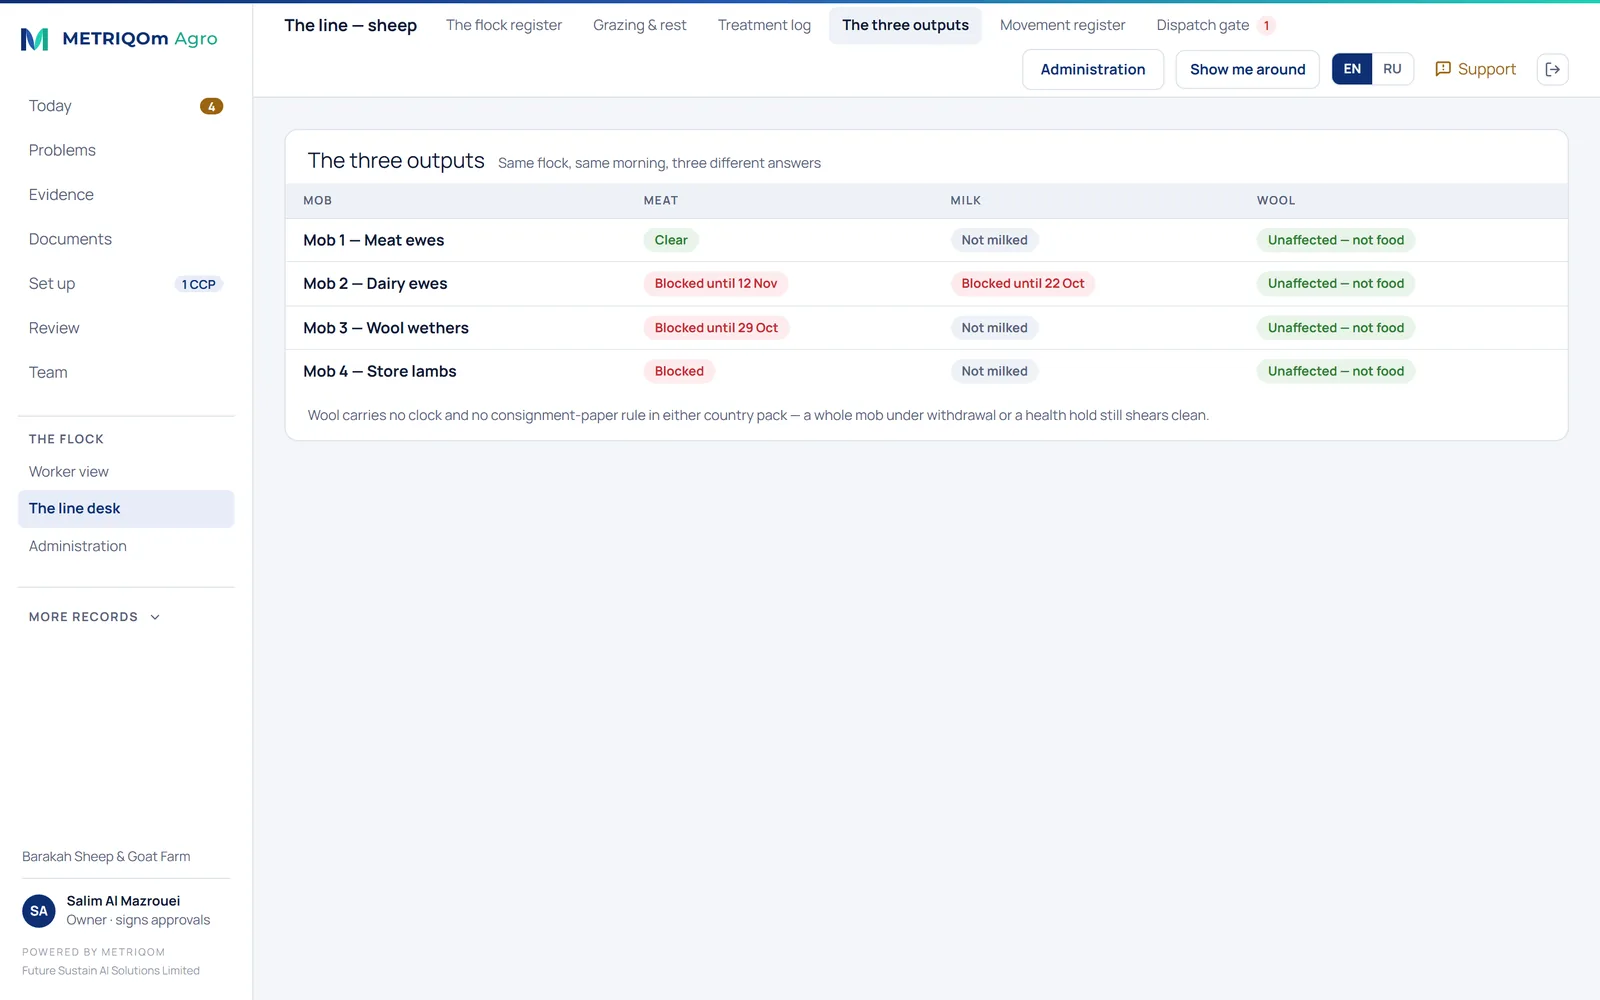The height and width of the screenshot is (1000, 1600).
Task: Click the SA user avatar
Action: click(x=39, y=911)
